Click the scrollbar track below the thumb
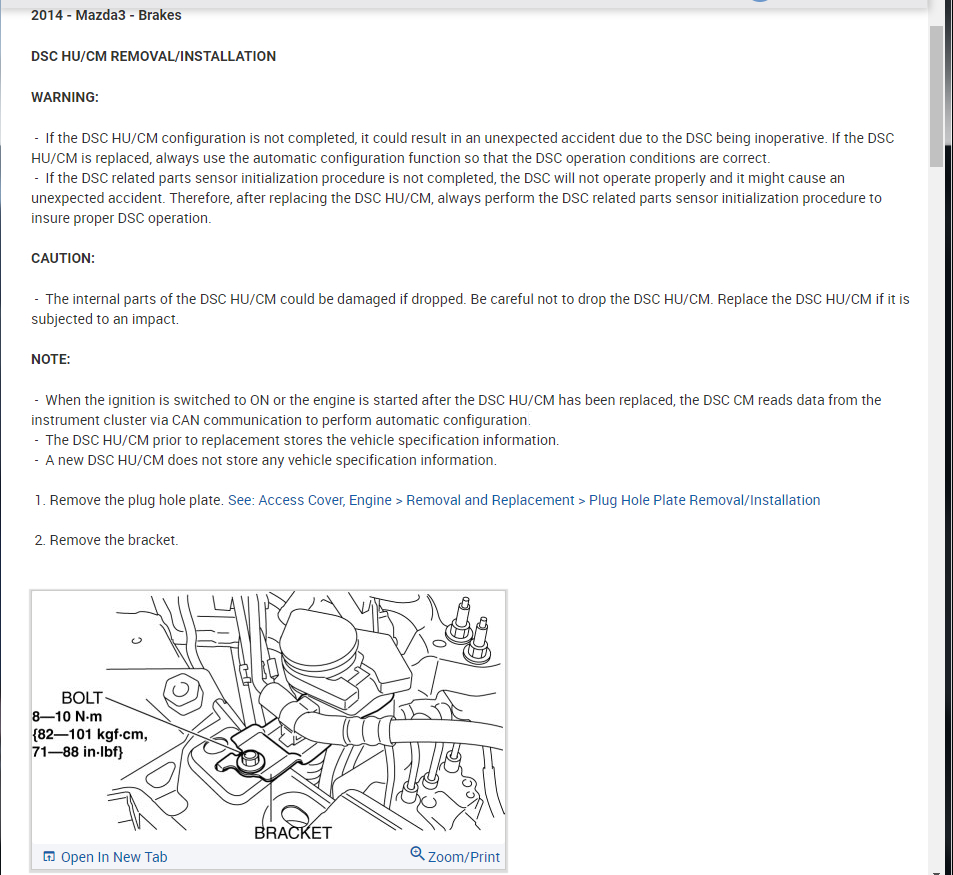 click(935, 516)
